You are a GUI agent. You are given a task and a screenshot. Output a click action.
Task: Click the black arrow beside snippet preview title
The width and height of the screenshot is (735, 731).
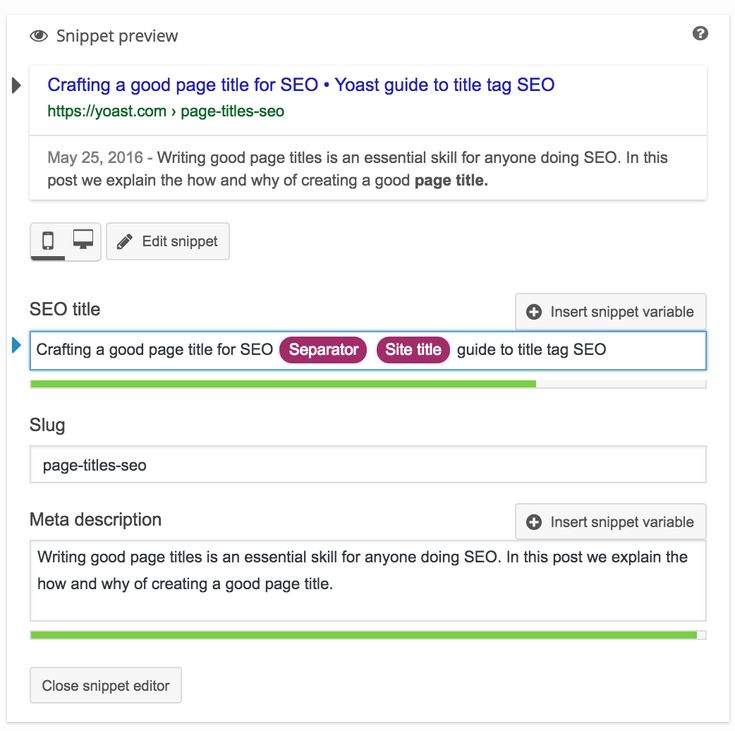pyautogui.click(x=16, y=85)
